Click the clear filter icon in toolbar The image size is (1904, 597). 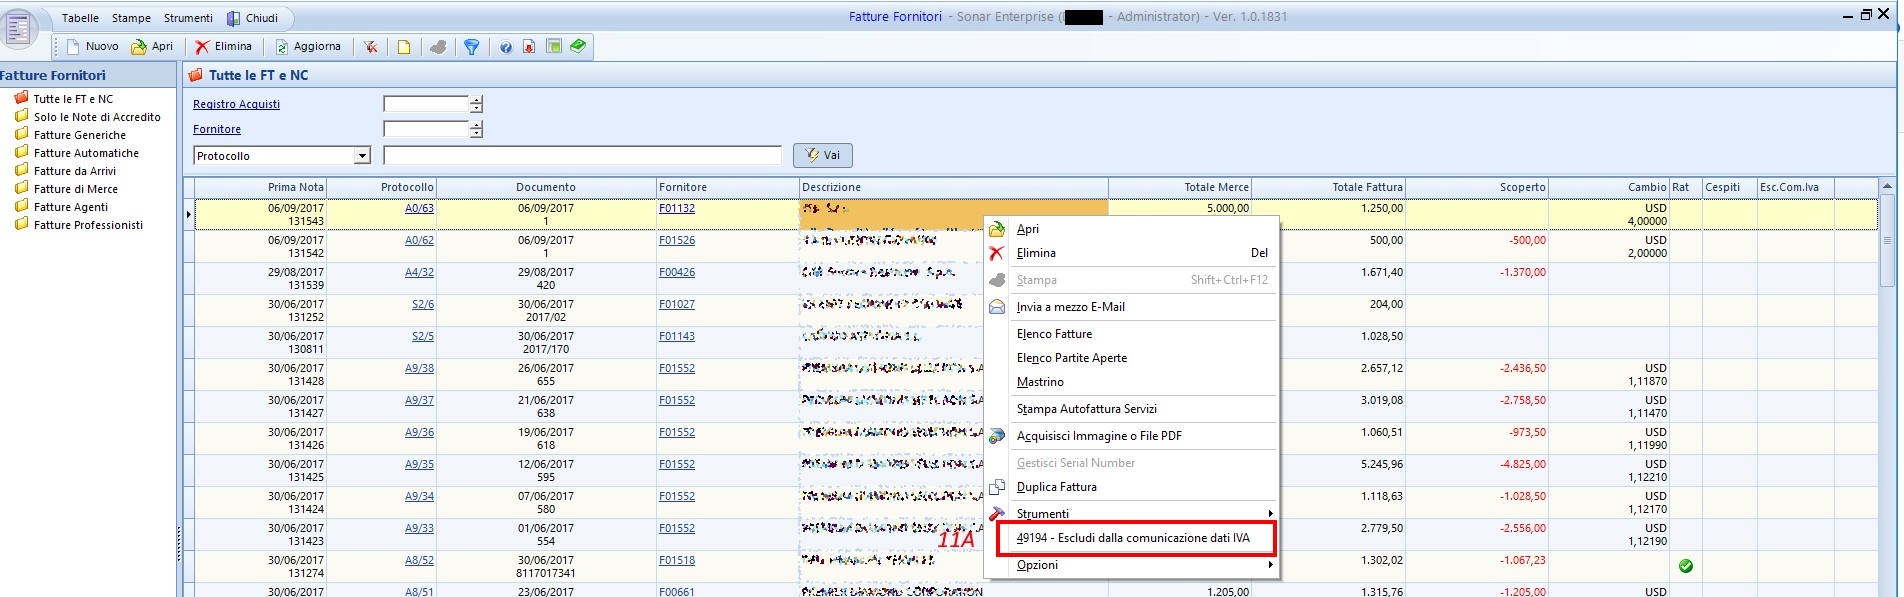pyautogui.click(x=371, y=47)
